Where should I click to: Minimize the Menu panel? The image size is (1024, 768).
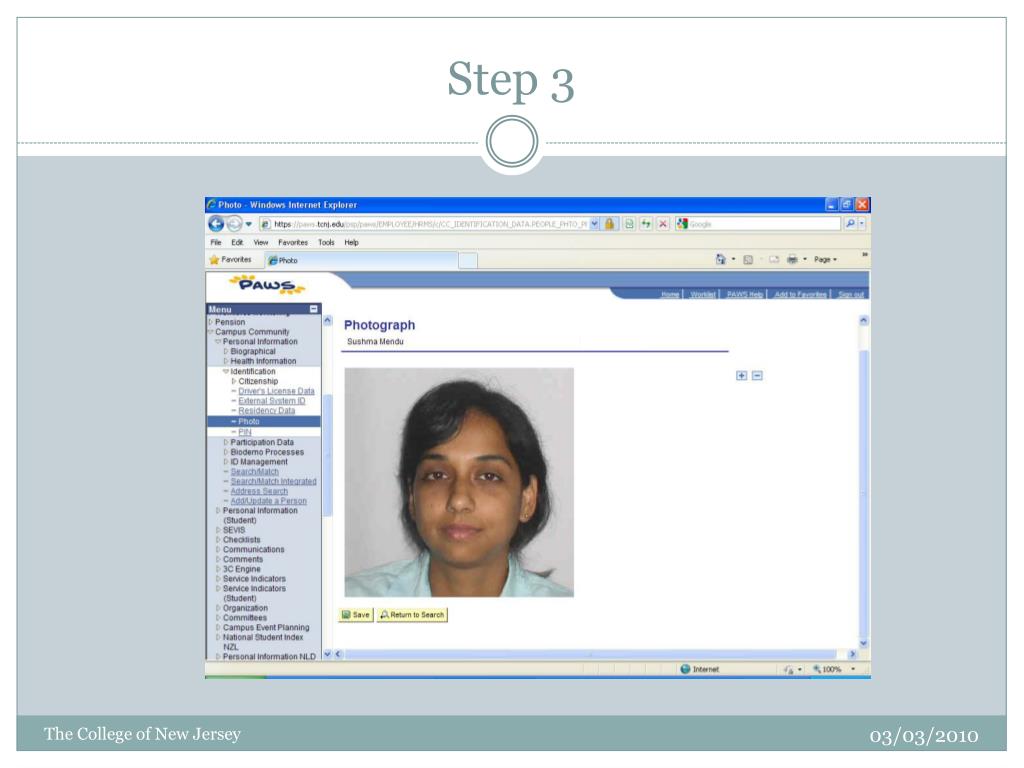pos(313,309)
